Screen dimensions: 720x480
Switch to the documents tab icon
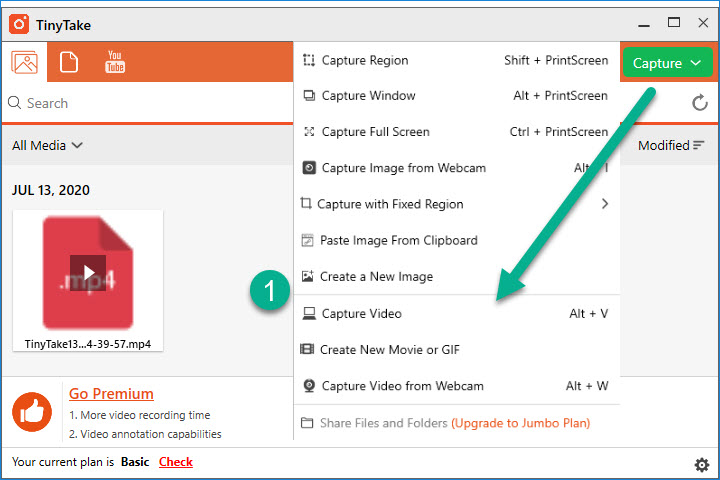point(69,62)
